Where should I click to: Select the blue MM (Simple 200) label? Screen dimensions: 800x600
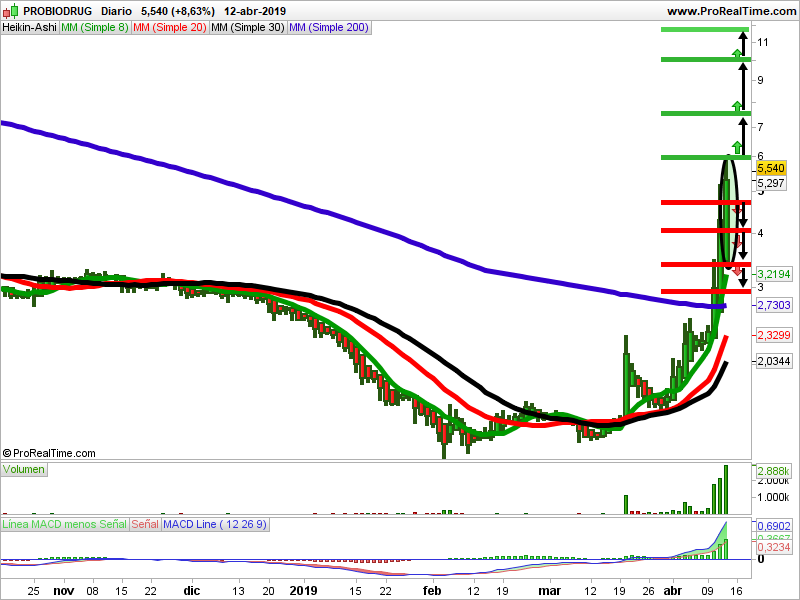coord(329,28)
